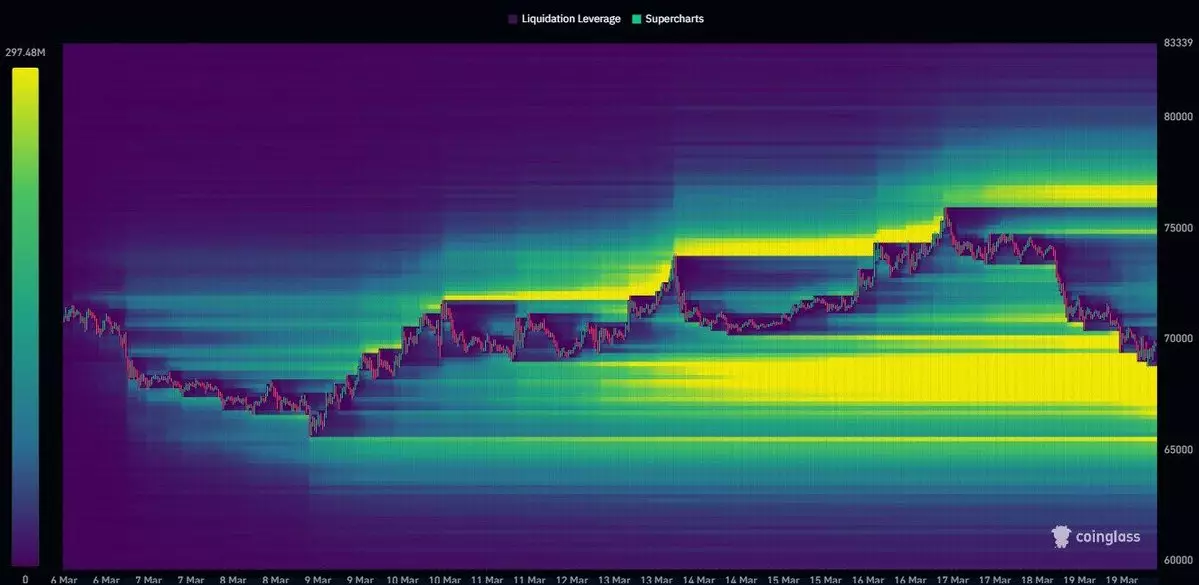Click the 80000 price axis label
The width and height of the screenshot is (1199, 585).
pos(1178,117)
